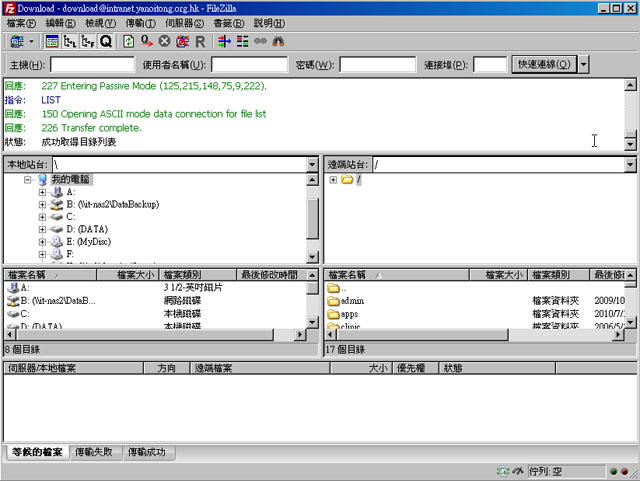
Task: Cancel the current operation
Action: click(x=164, y=41)
